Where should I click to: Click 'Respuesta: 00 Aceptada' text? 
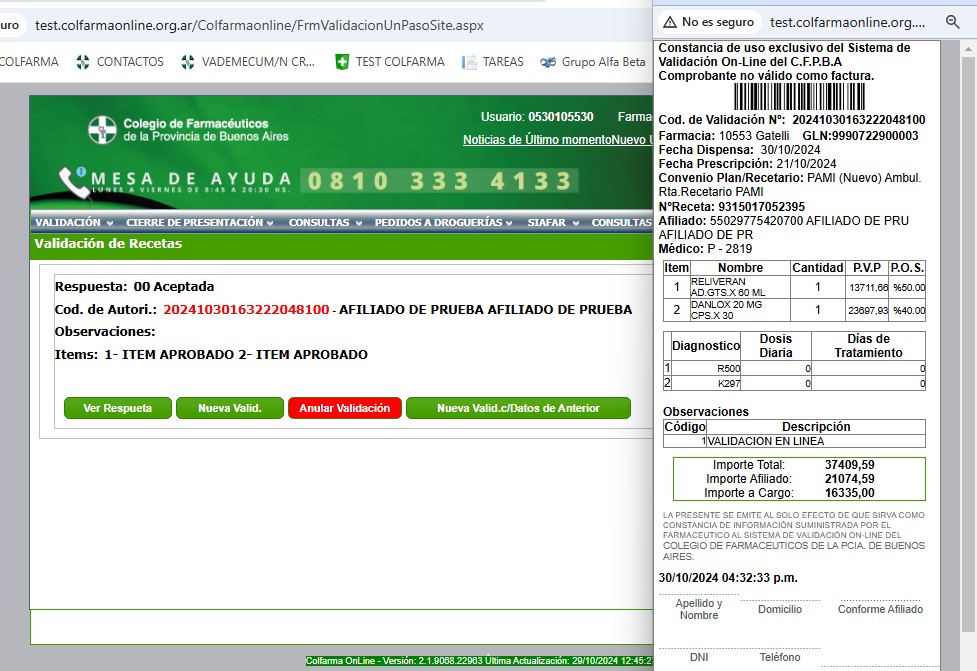pyautogui.click(x=135, y=287)
